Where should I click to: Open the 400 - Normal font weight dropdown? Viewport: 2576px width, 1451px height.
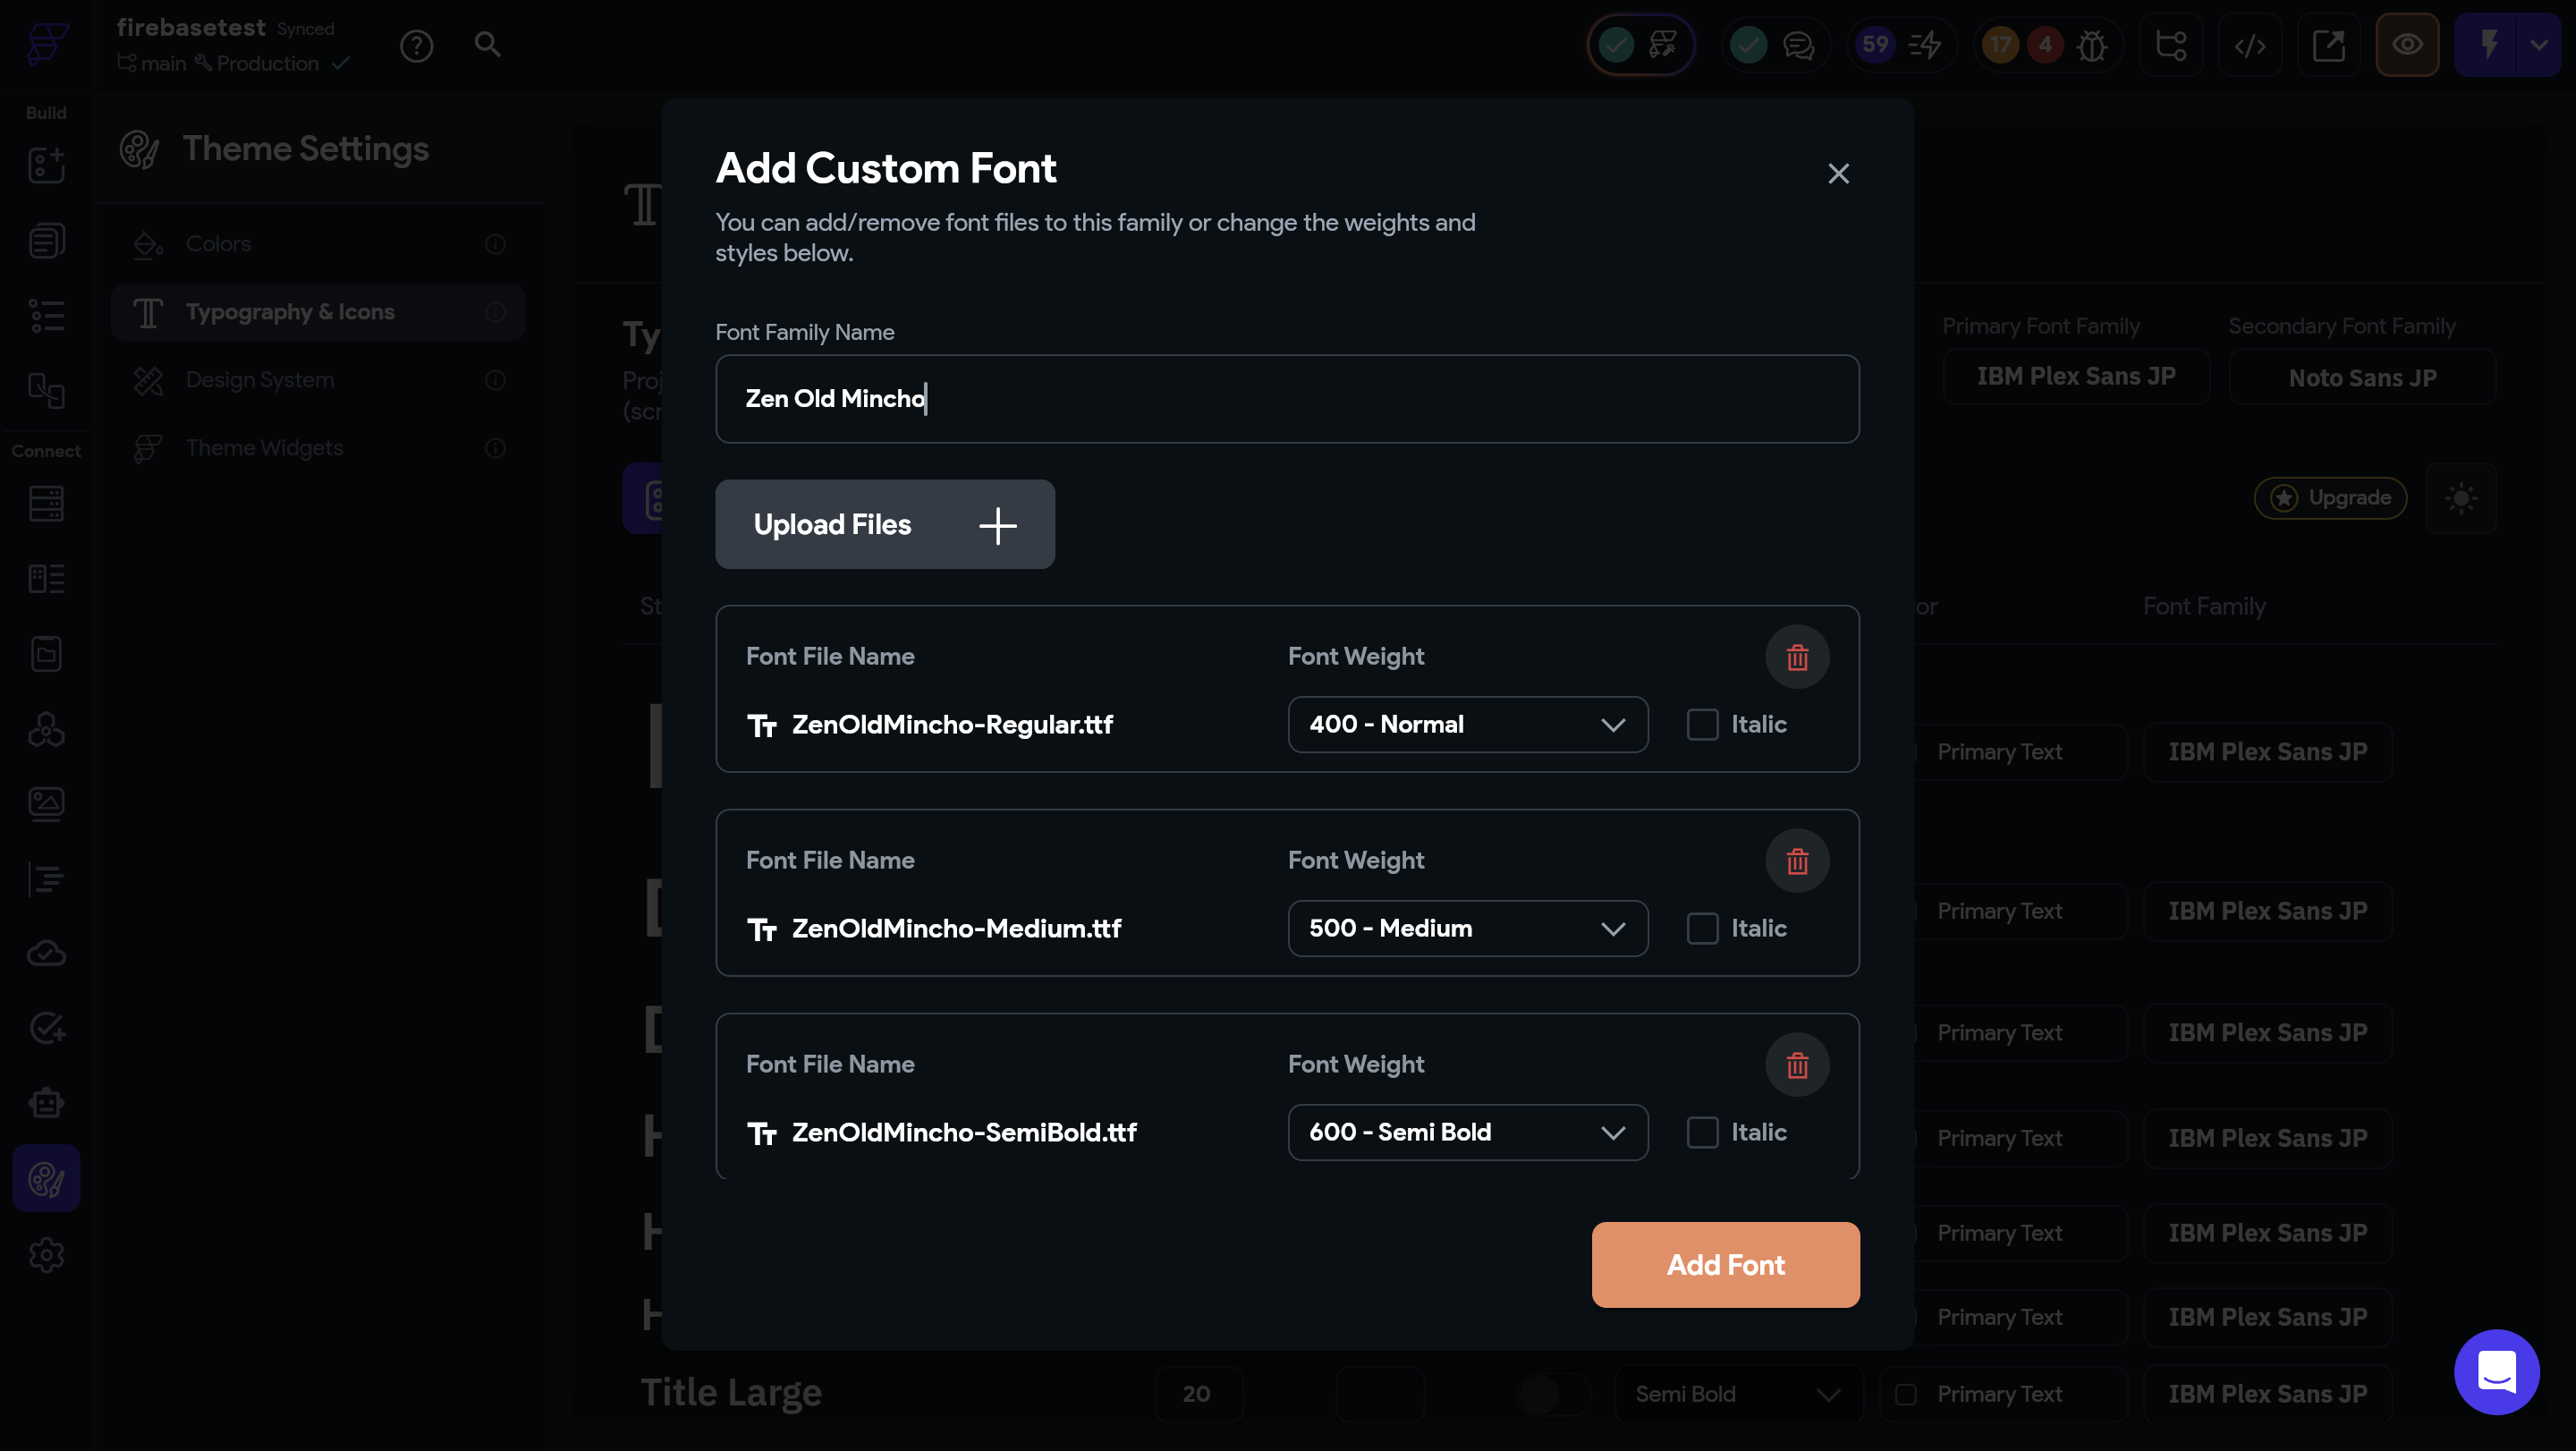pos(1467,724)
